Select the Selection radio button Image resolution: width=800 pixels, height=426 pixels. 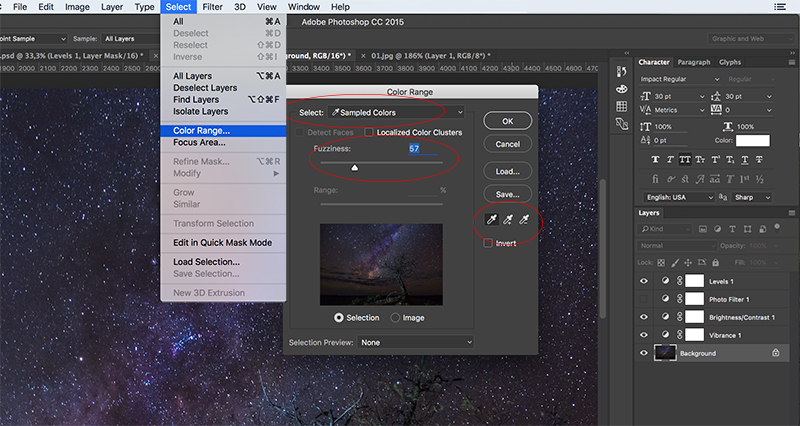[x=339, y=317]
